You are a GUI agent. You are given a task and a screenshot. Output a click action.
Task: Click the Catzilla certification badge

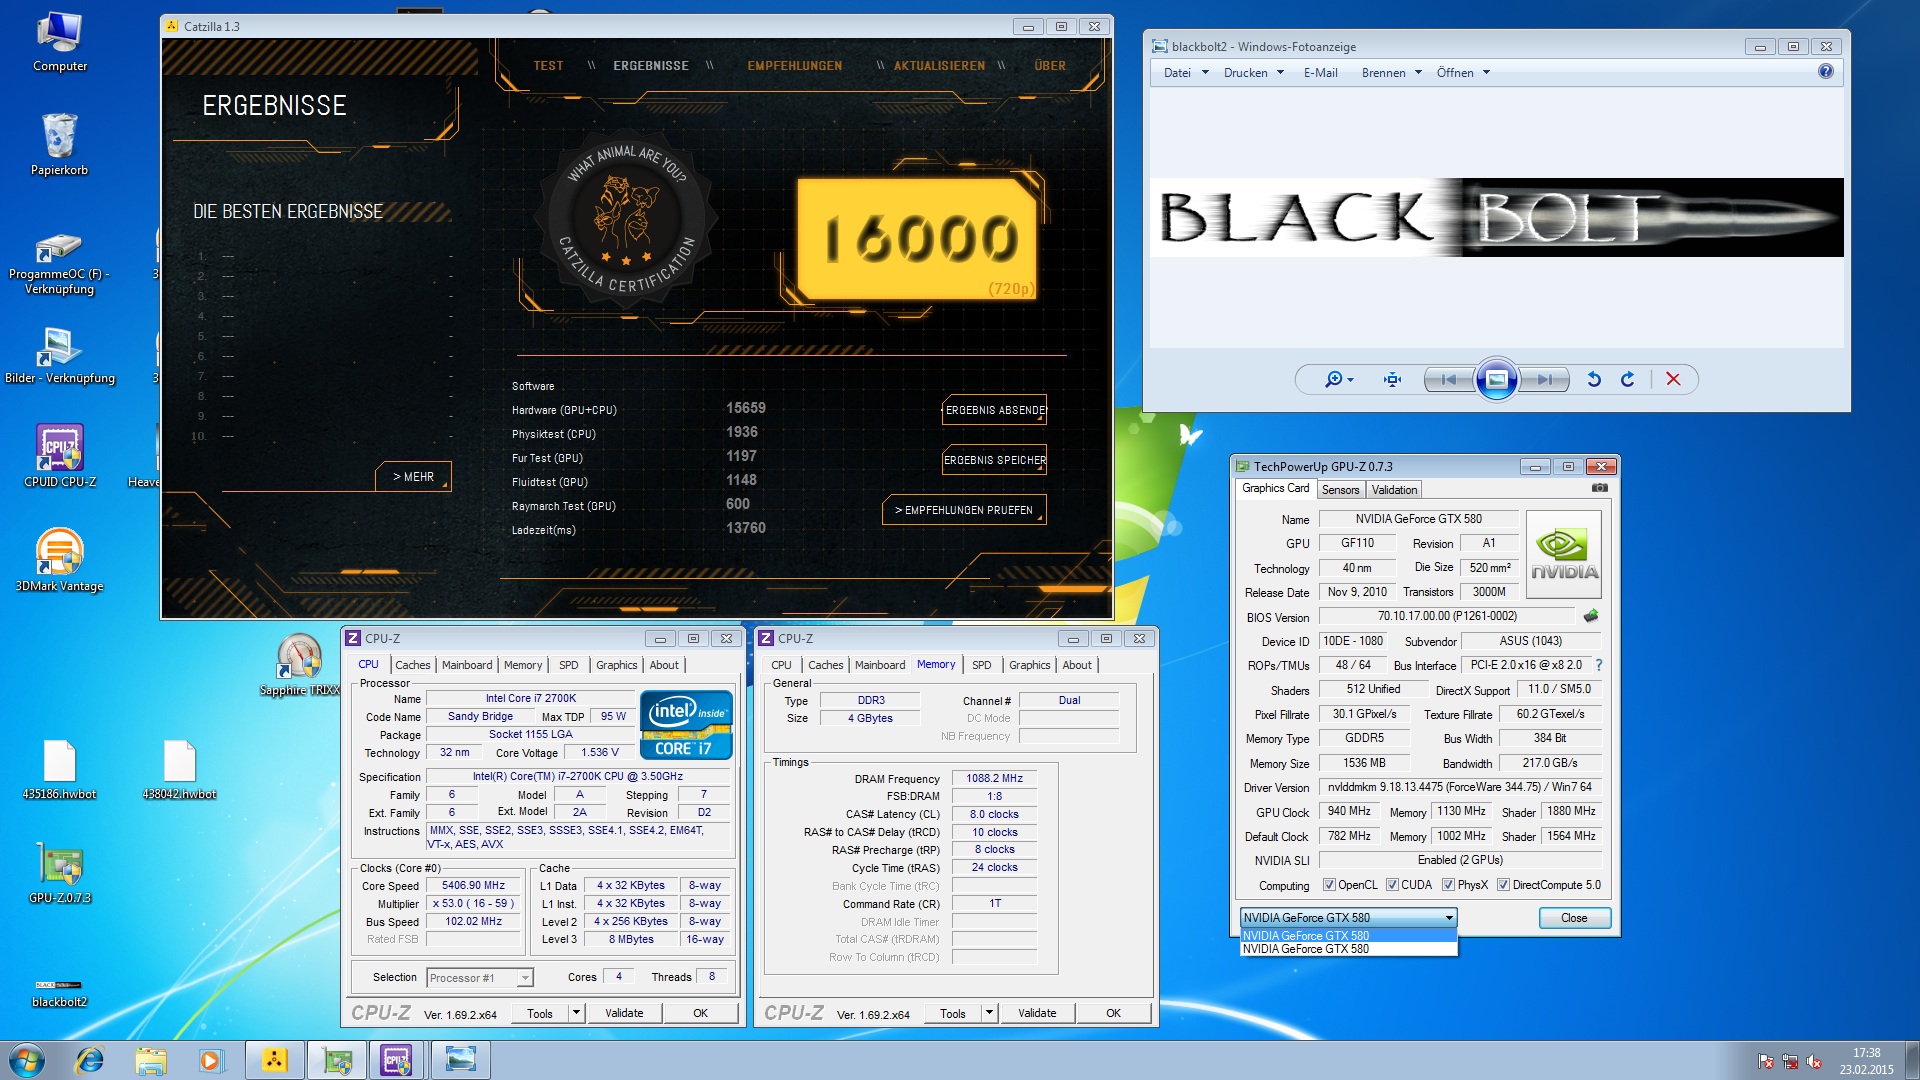(626, 218)
